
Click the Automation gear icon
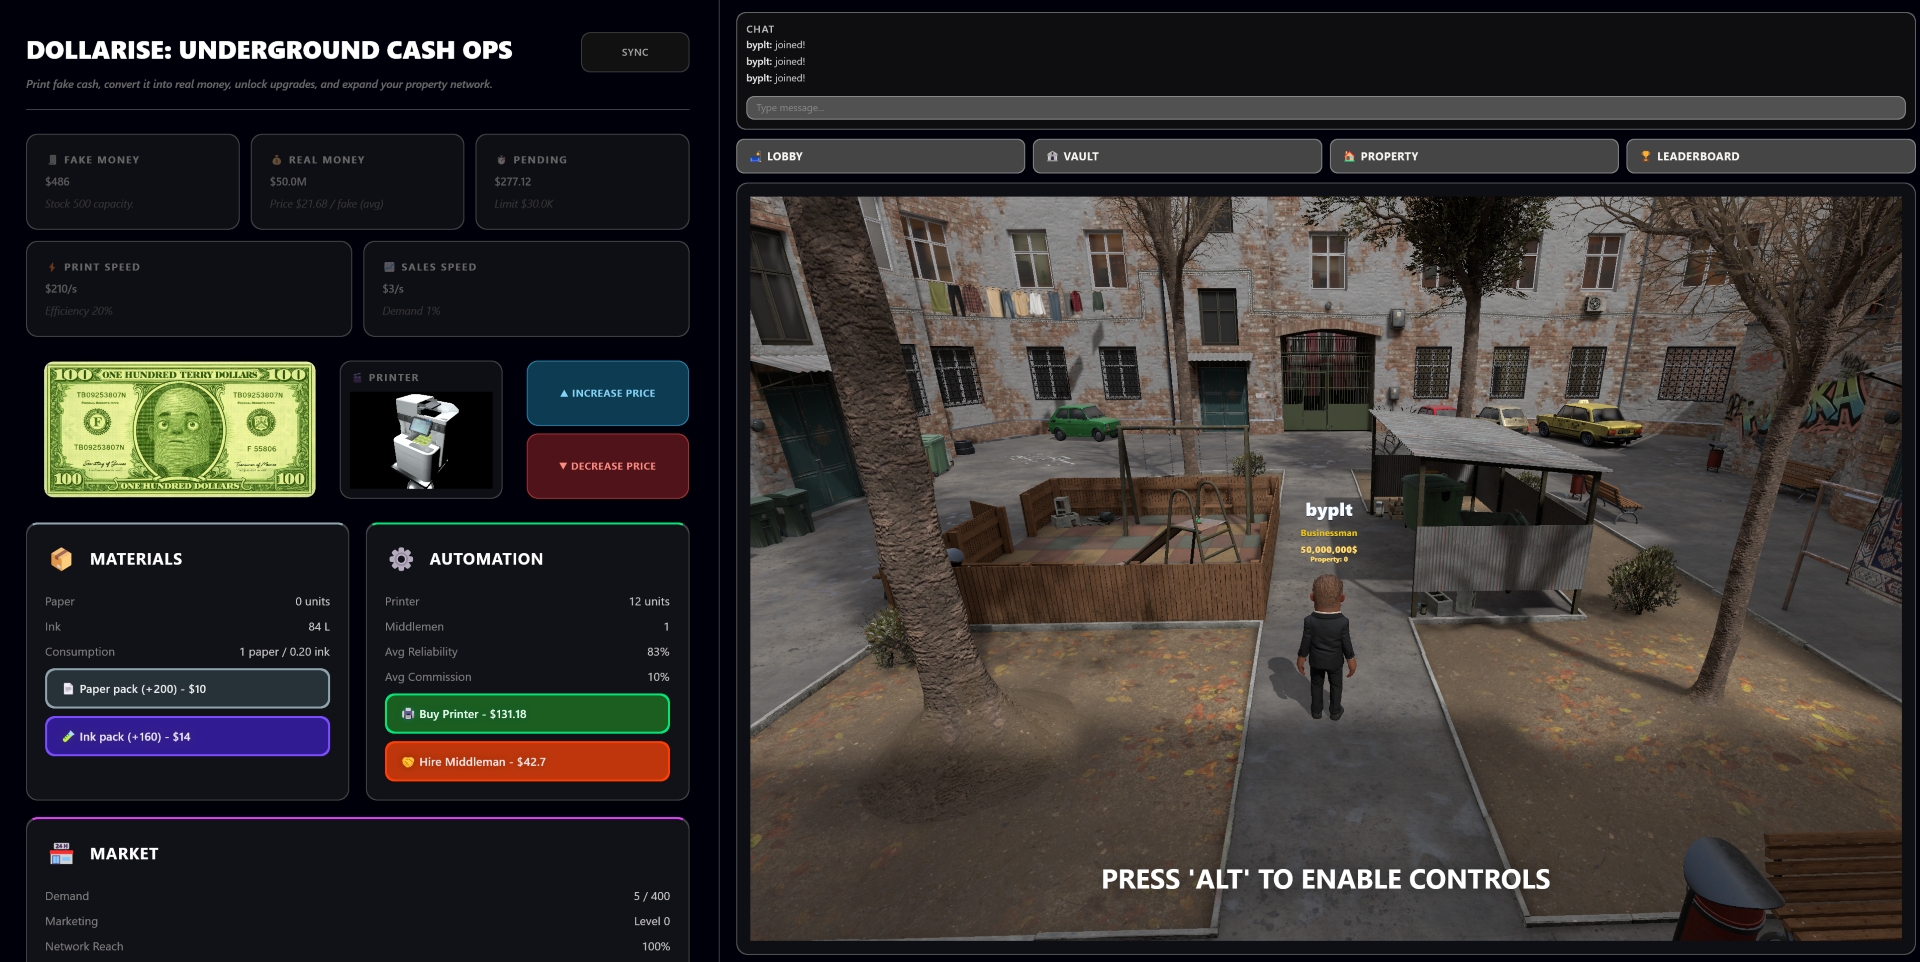401,559
